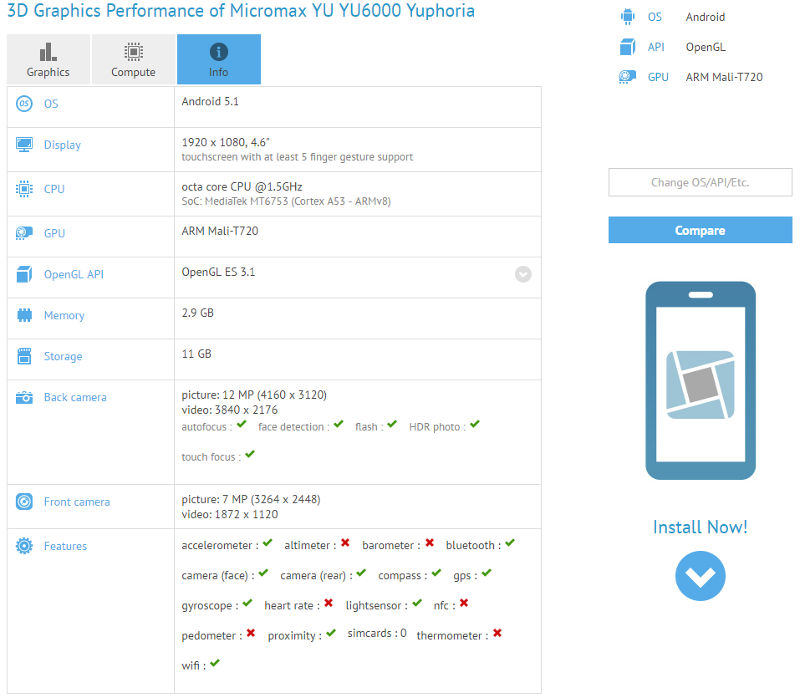800x698 pixels.
Task: Click the Storage disk icon
Action: (x=24, y=356)
